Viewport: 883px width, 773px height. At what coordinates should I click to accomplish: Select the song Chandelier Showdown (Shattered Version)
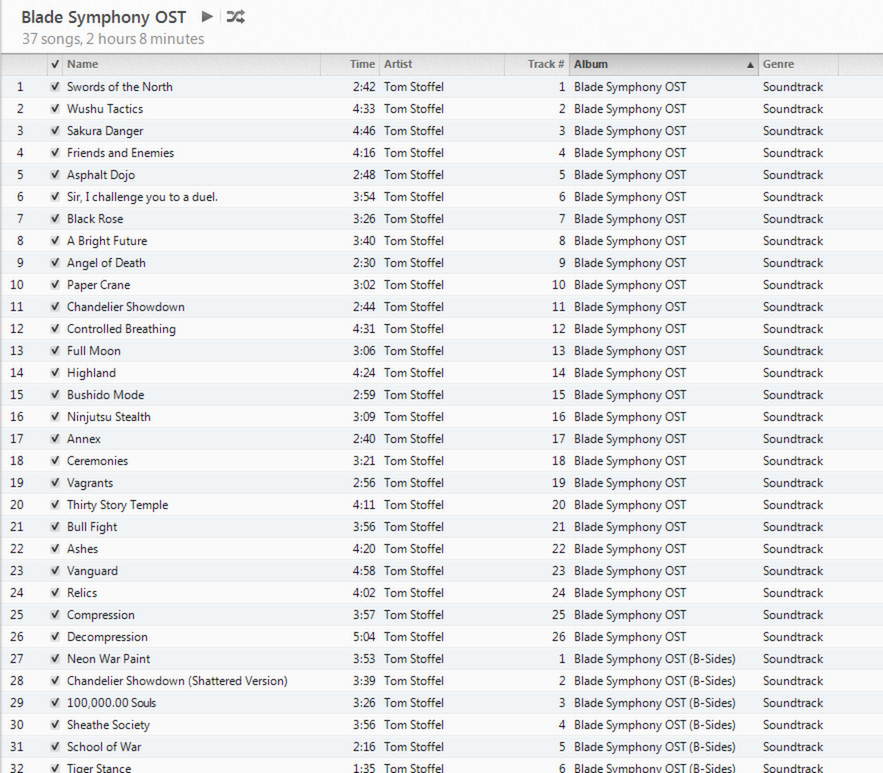click(x=177, y=681)
